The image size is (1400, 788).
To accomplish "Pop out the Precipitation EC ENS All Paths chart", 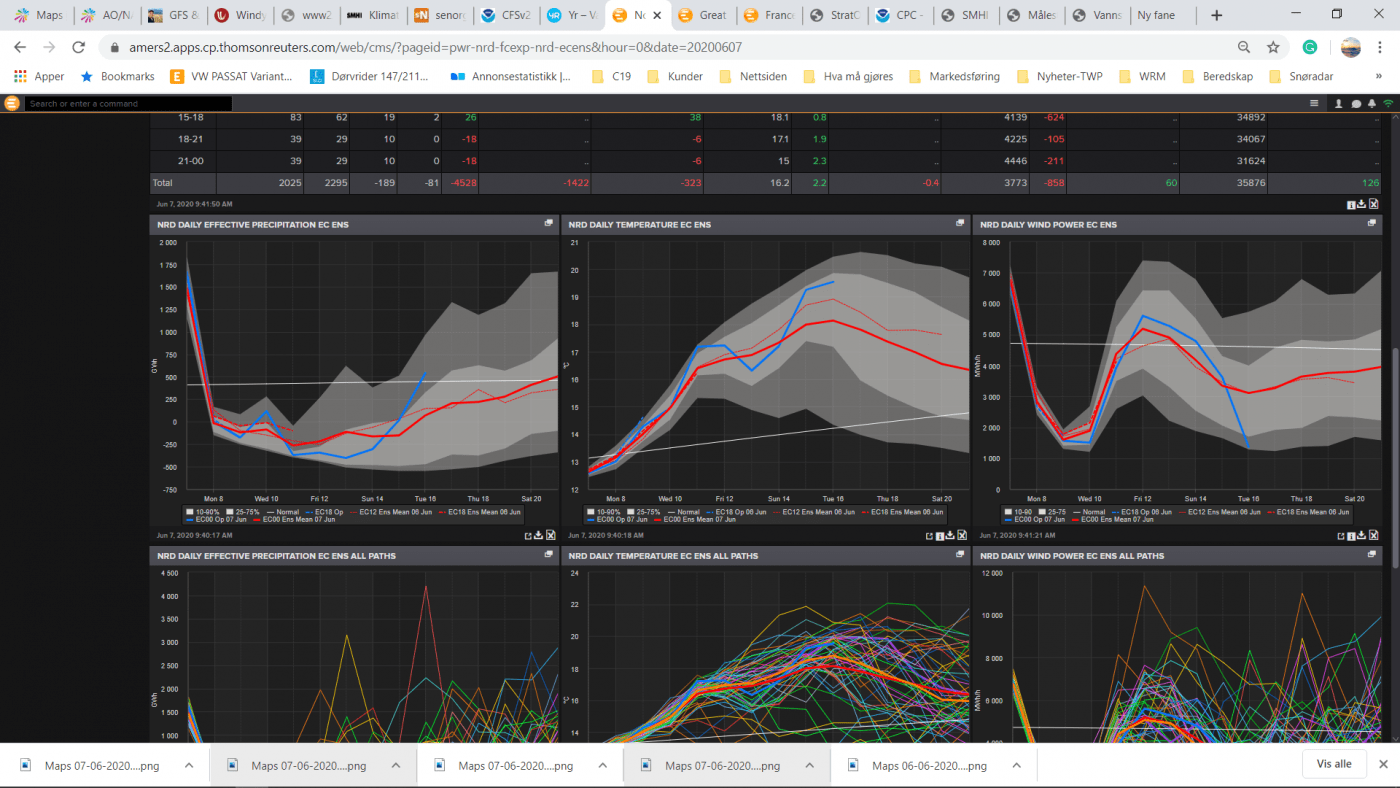I will click(549, 554).
